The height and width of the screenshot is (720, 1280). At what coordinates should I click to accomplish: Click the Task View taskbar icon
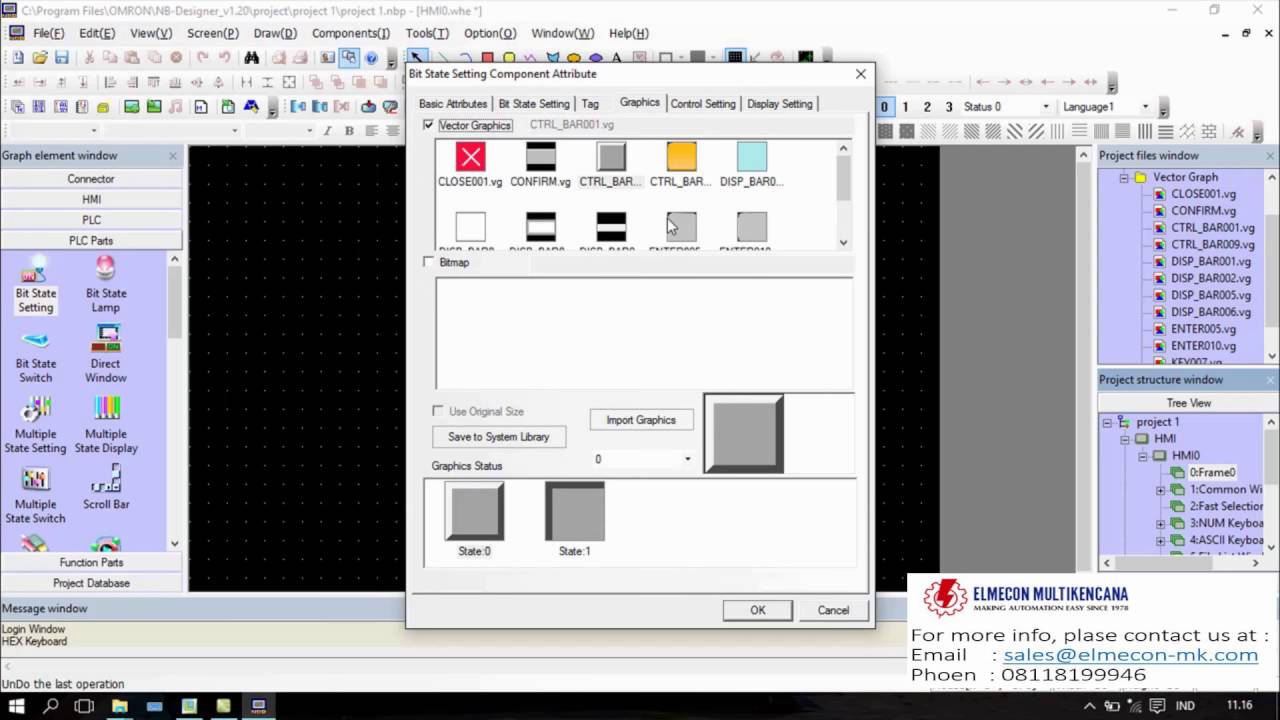[85, 706]
